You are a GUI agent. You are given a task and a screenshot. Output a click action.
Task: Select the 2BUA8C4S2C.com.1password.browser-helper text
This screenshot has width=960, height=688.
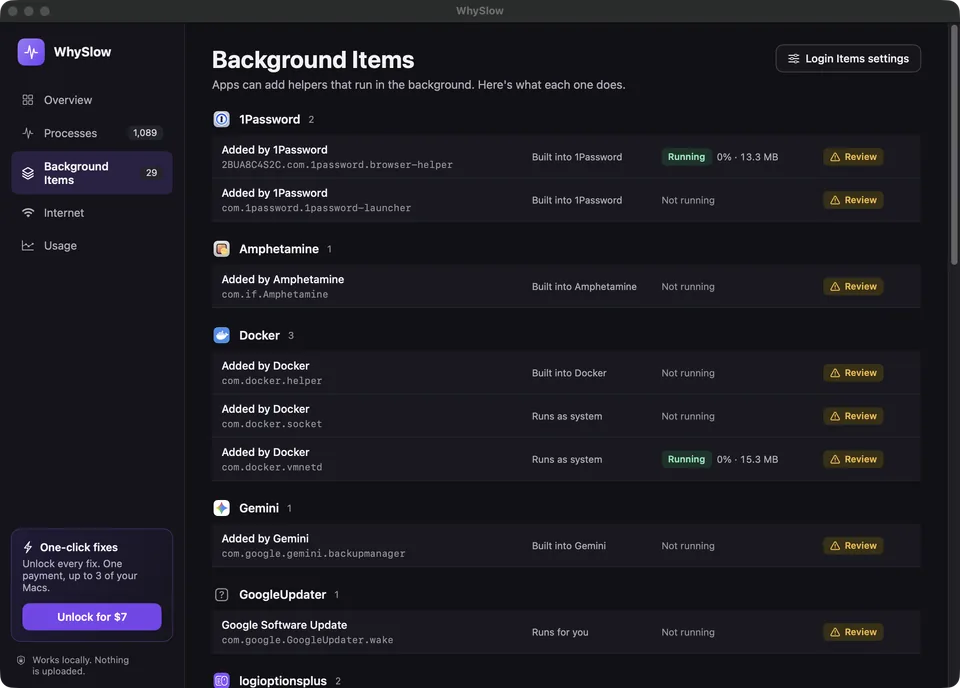337,165
